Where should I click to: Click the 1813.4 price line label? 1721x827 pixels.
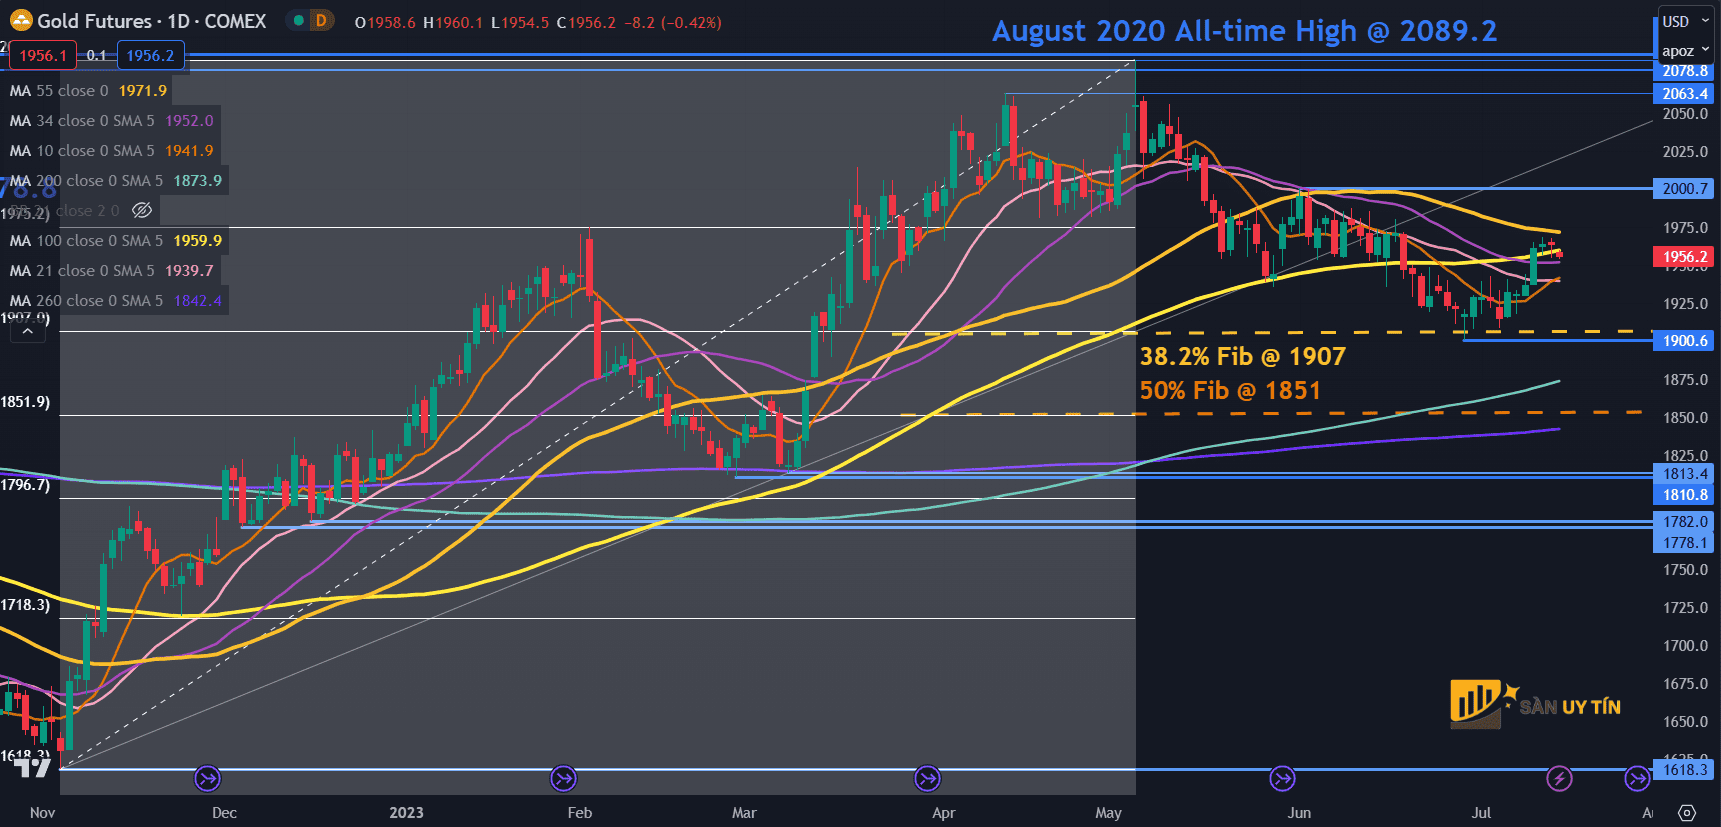pyautogui.click(x=1685, y=474)
